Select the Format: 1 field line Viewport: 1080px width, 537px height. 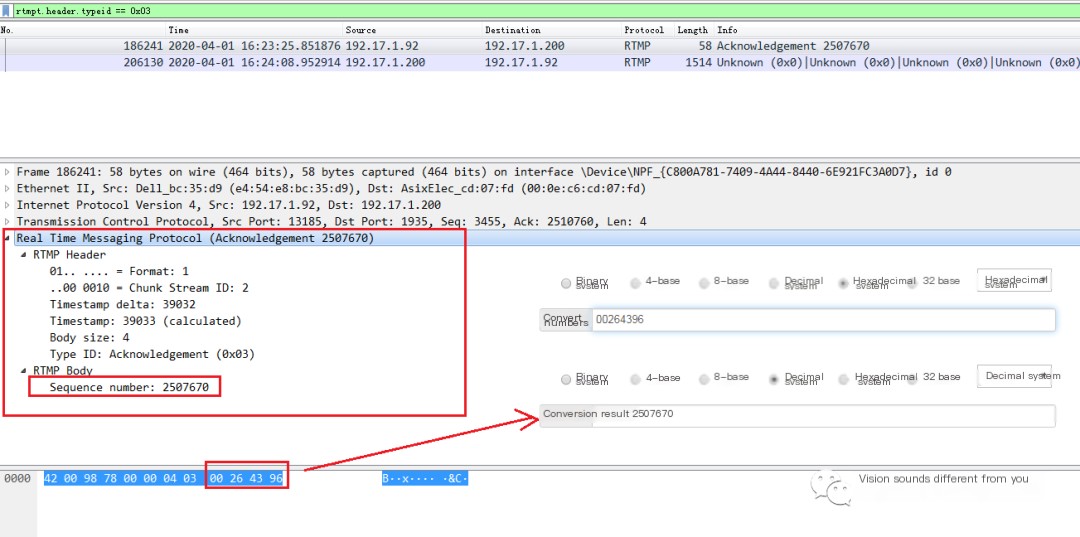[x=119, y=271]
